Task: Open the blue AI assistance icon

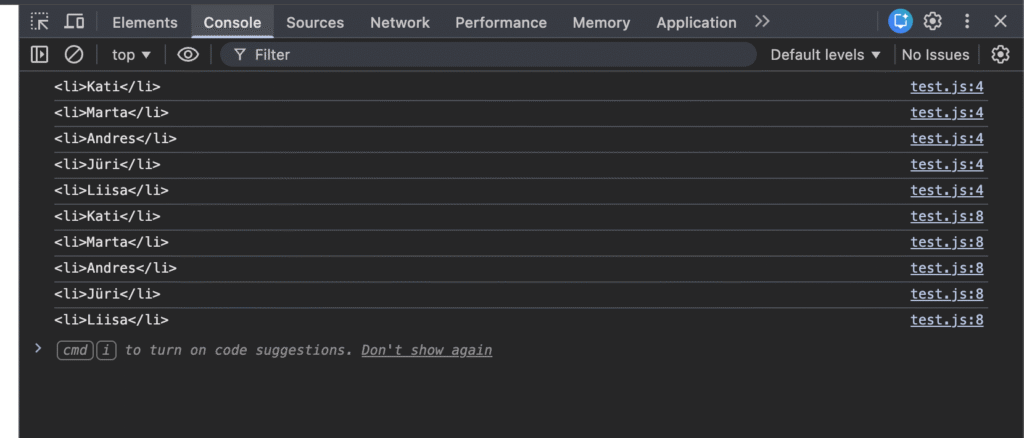Action: coord(900,21)
